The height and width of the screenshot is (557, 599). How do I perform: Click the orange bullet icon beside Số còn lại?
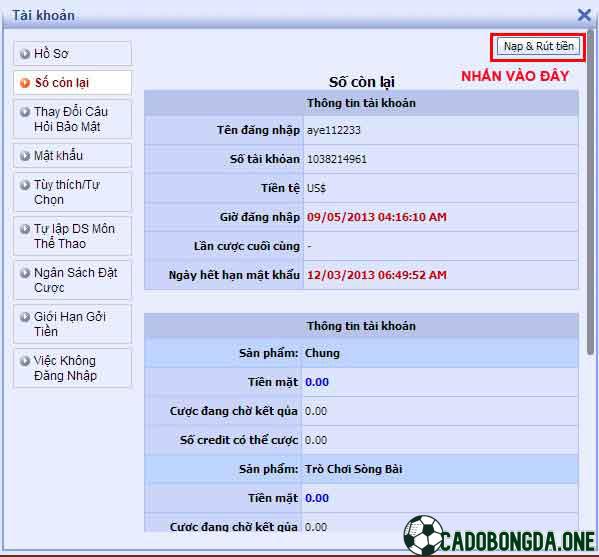coord(25,83)
